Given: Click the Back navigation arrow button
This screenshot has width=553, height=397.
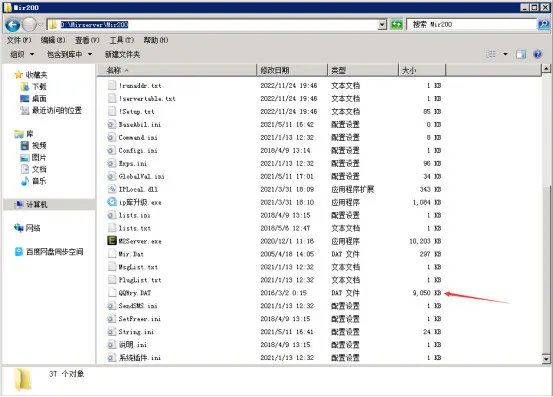Looking at the screenshot, I should [13, 25].
